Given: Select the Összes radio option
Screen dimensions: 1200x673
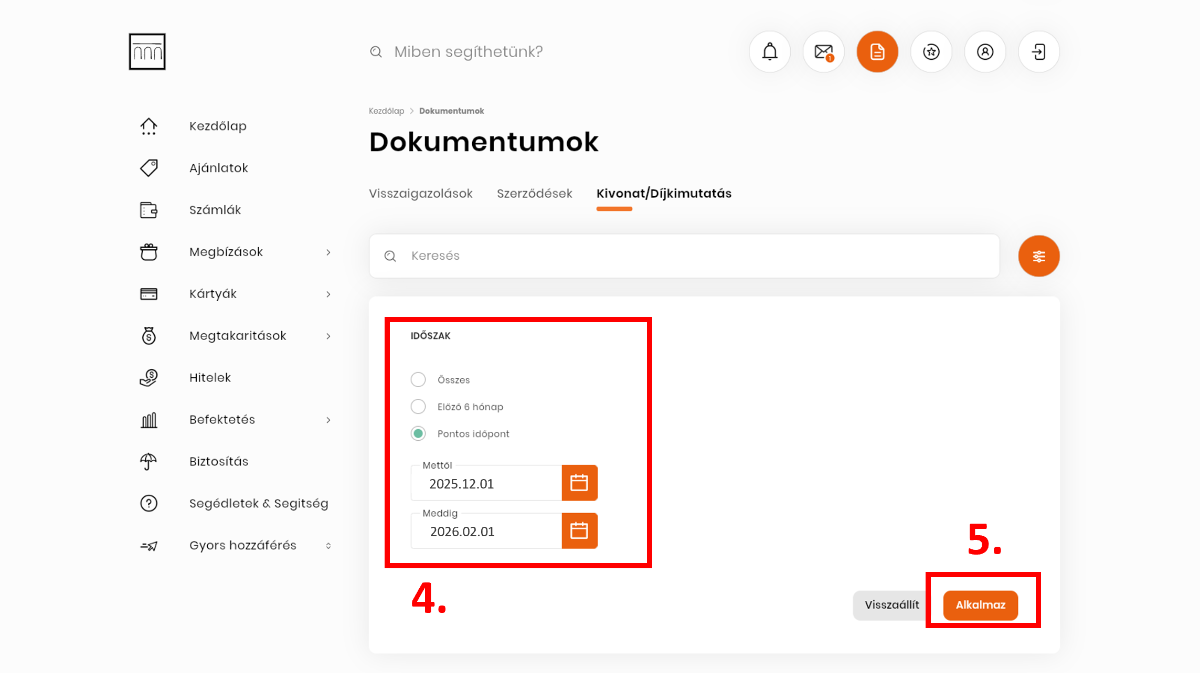Looking at the screenshot, I should tap(418, 380).
